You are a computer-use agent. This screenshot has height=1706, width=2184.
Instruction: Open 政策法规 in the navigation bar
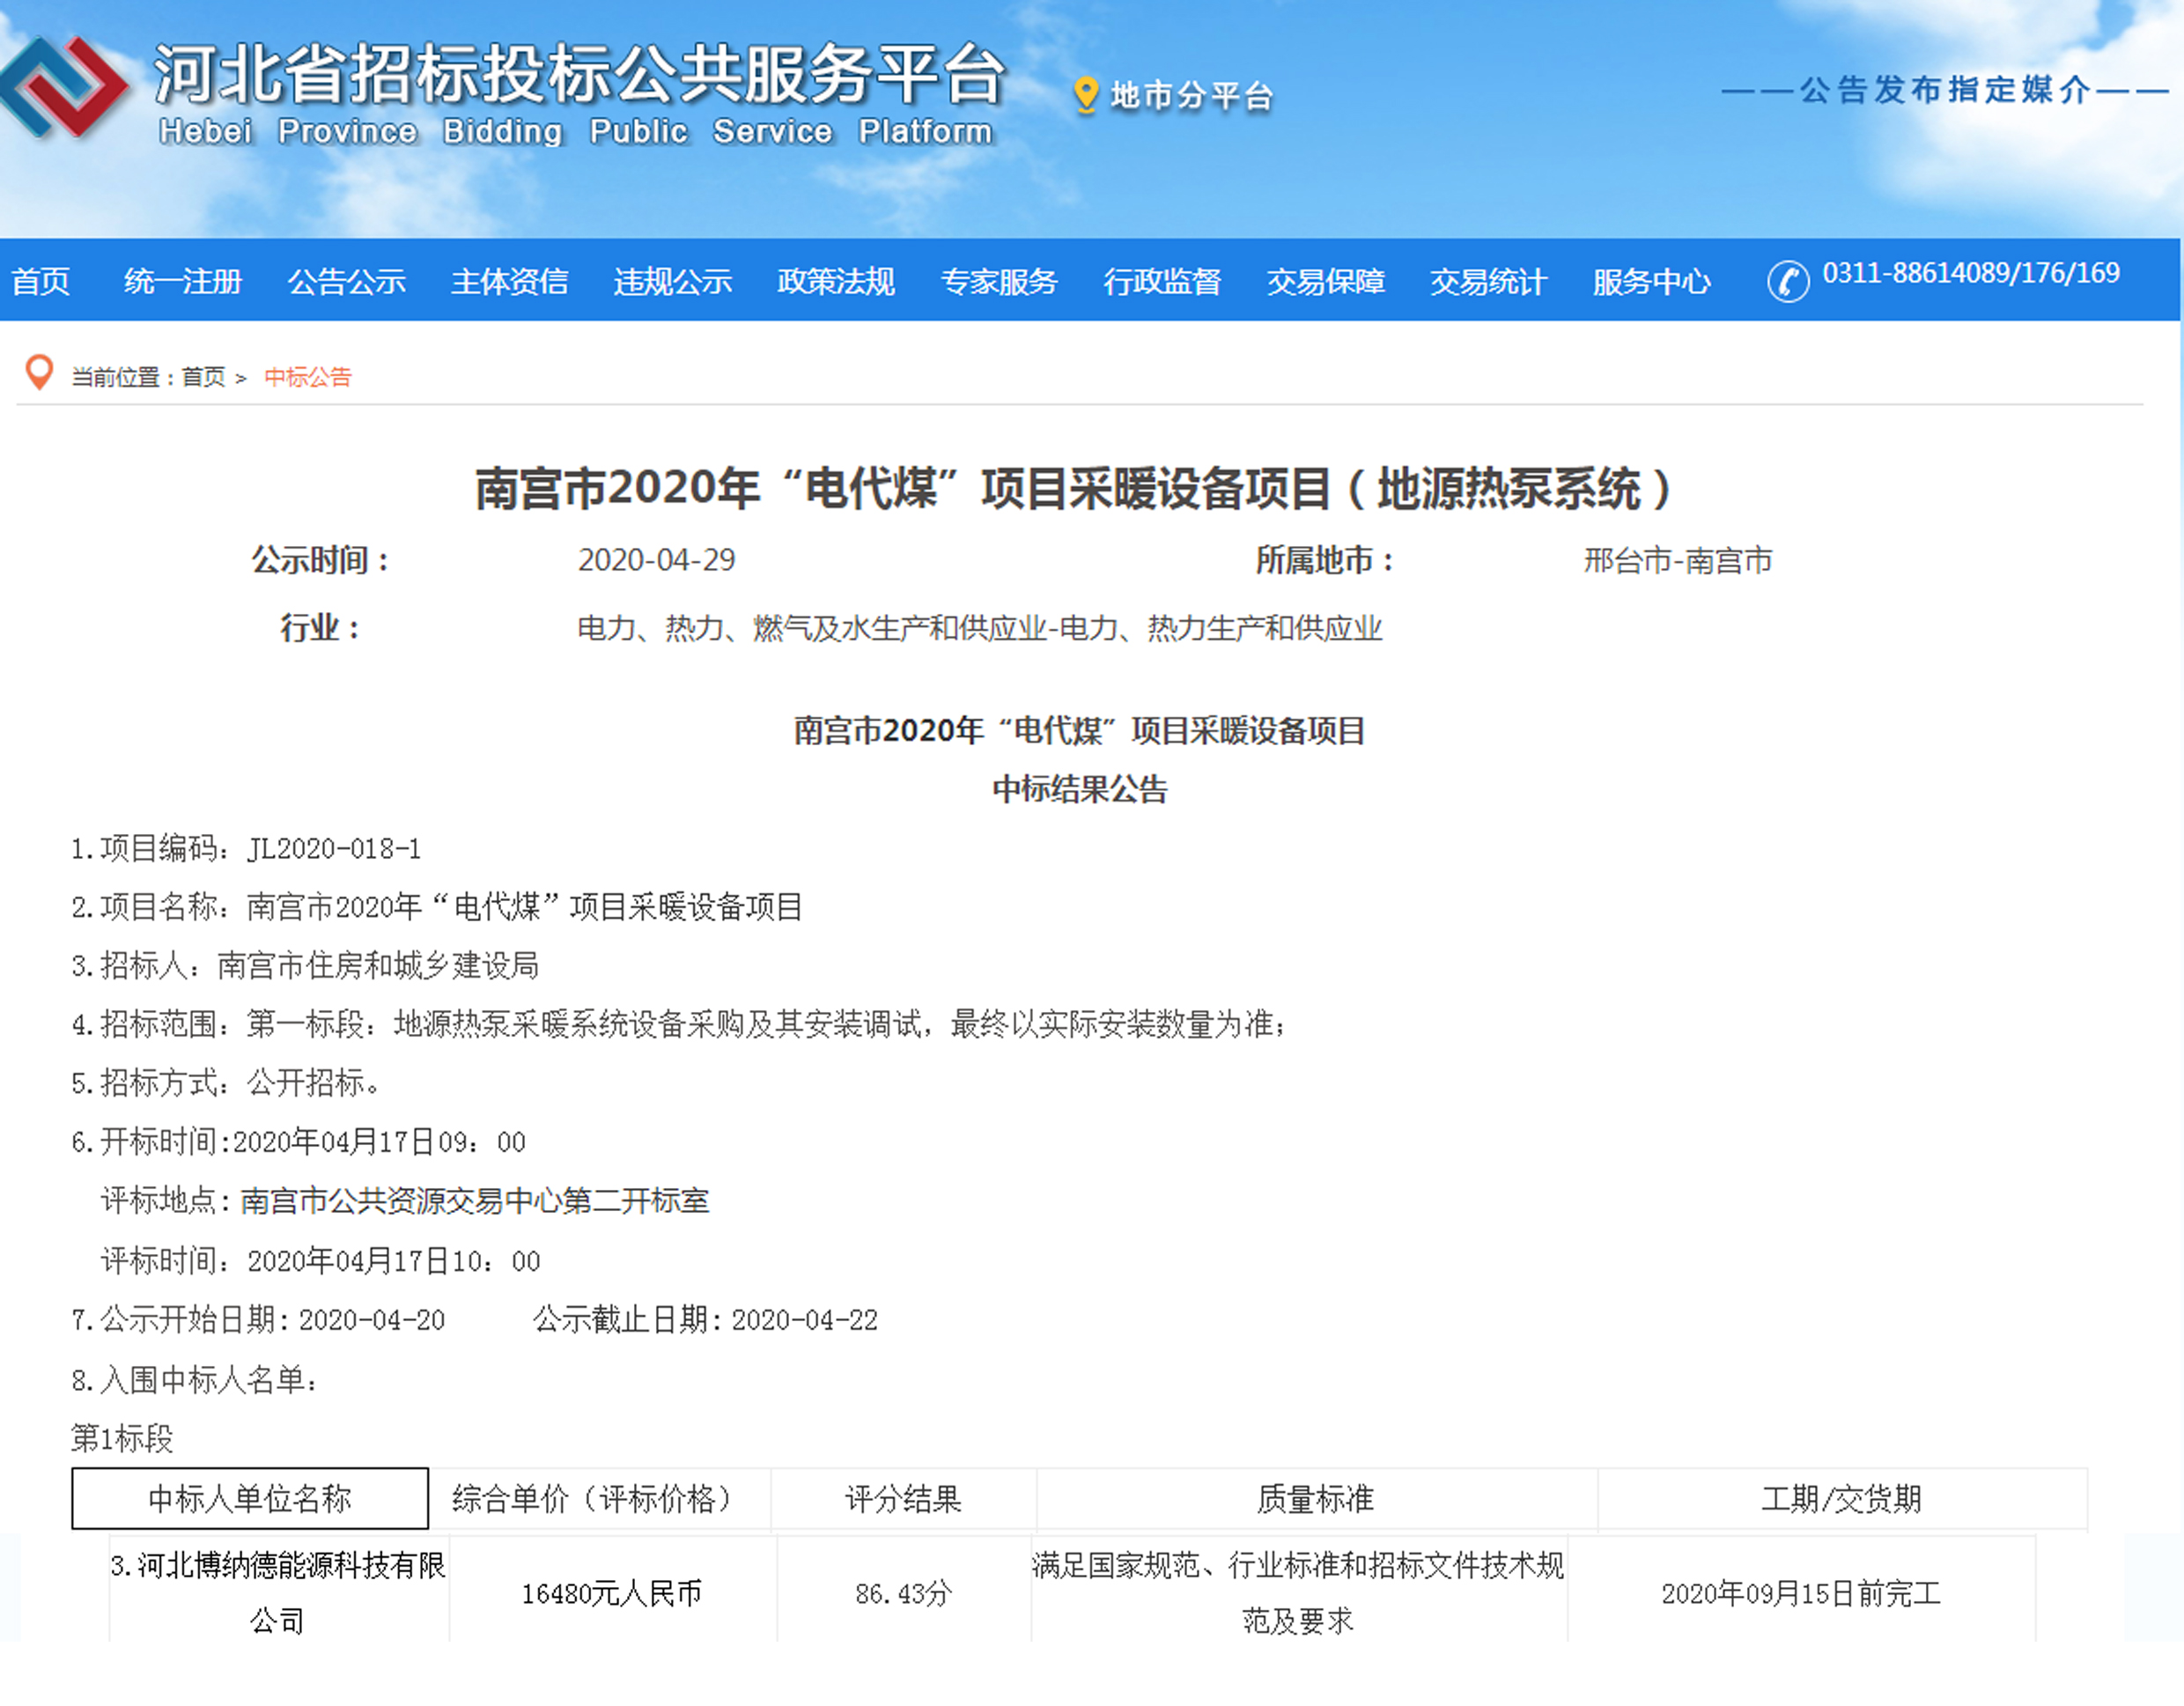click(x=836, y=281)
